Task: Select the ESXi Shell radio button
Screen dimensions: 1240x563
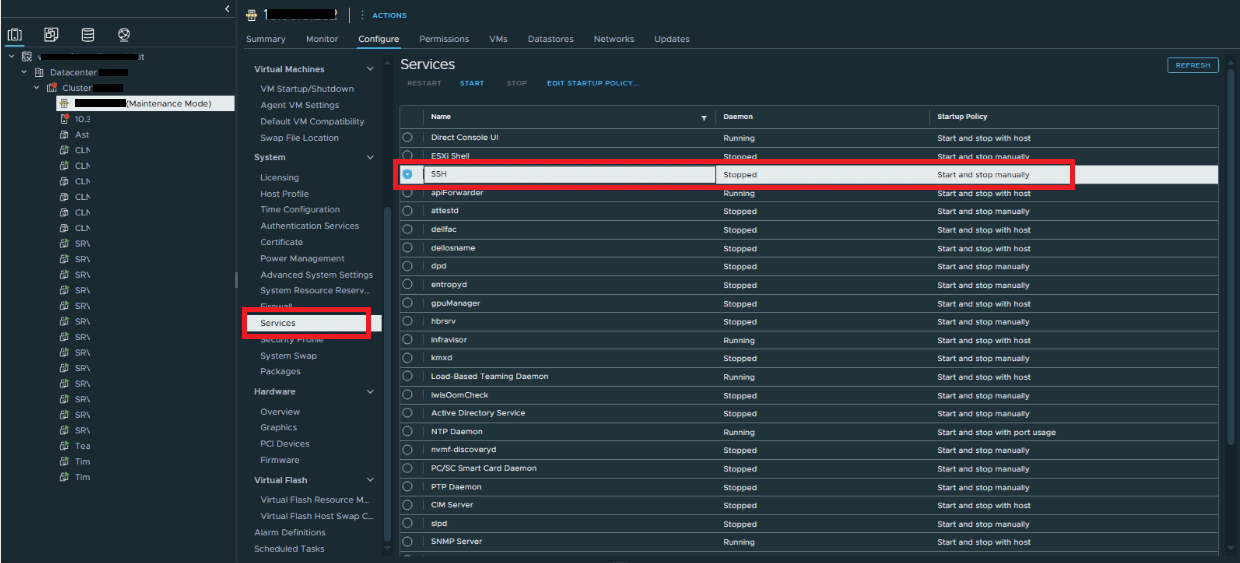Action: point(407,156)
